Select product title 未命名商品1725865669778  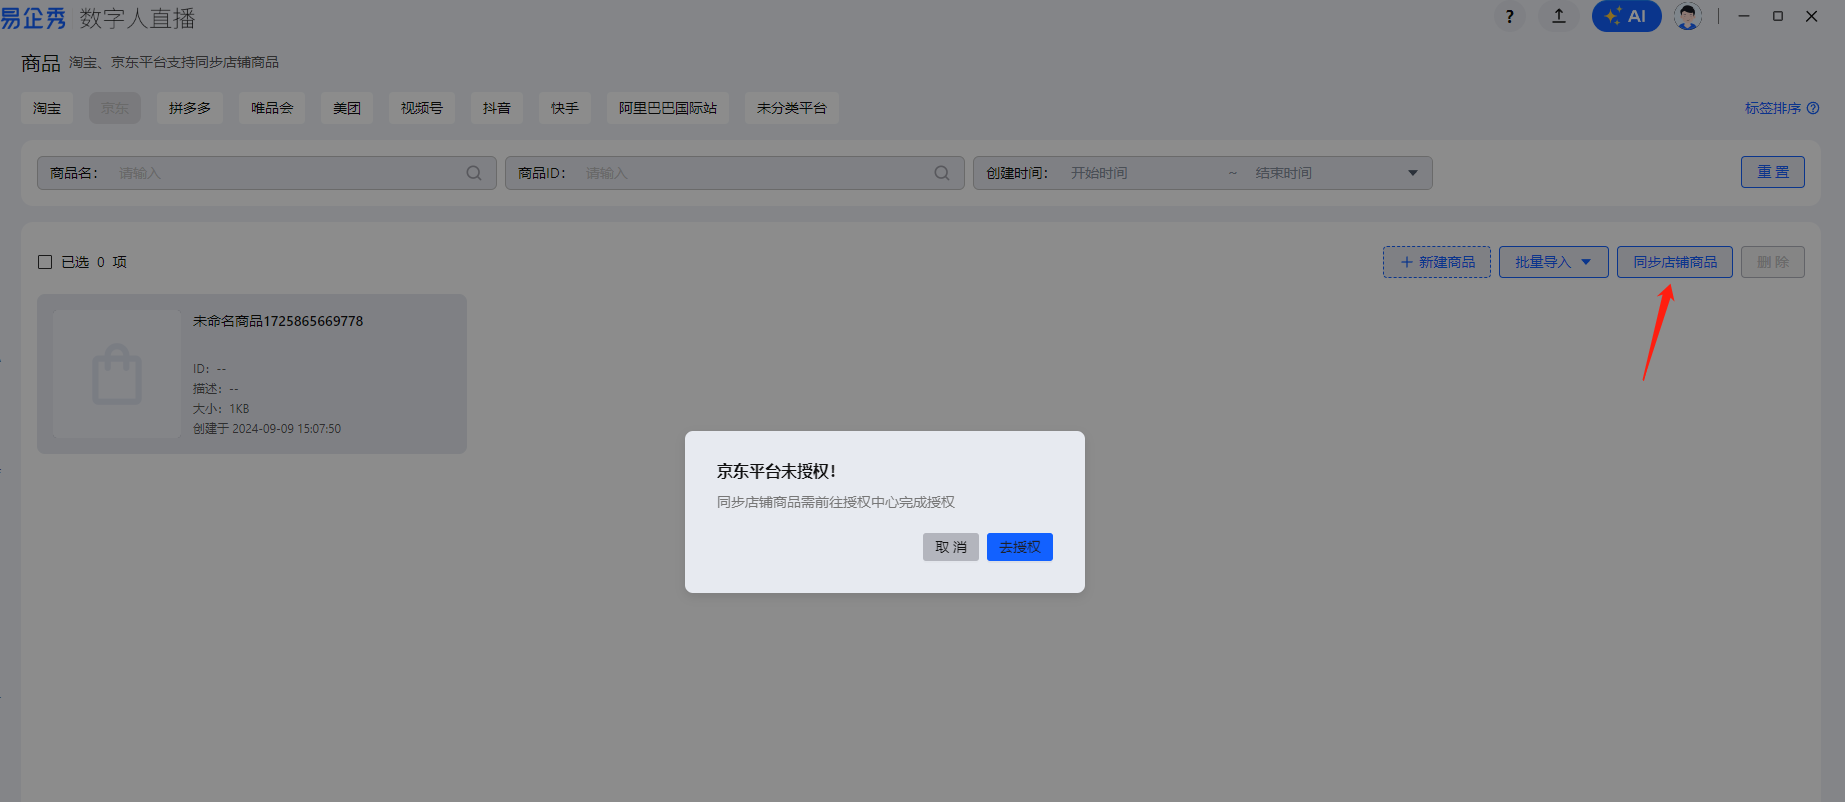[x=278, y=321]
